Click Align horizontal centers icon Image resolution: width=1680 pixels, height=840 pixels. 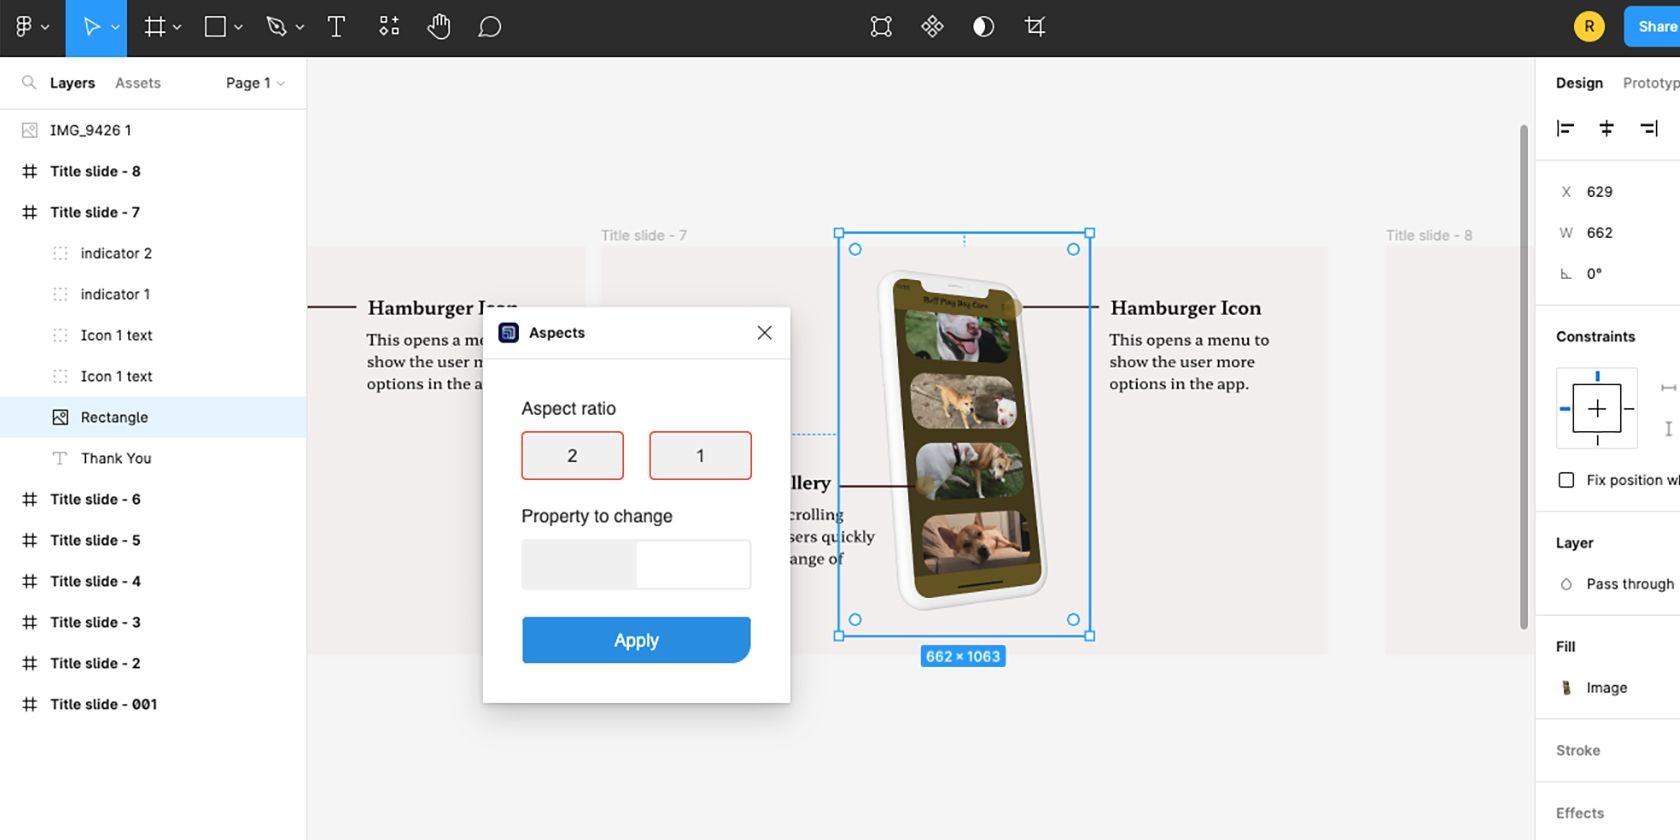1607,128
